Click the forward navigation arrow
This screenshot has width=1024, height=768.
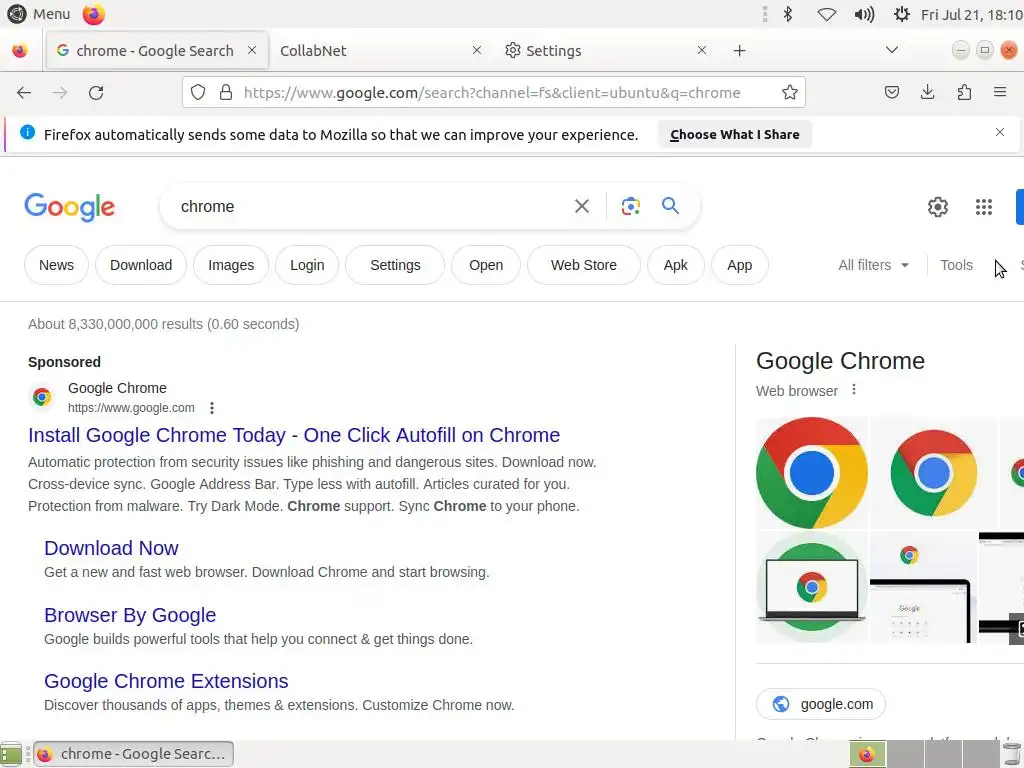(60, 93)
